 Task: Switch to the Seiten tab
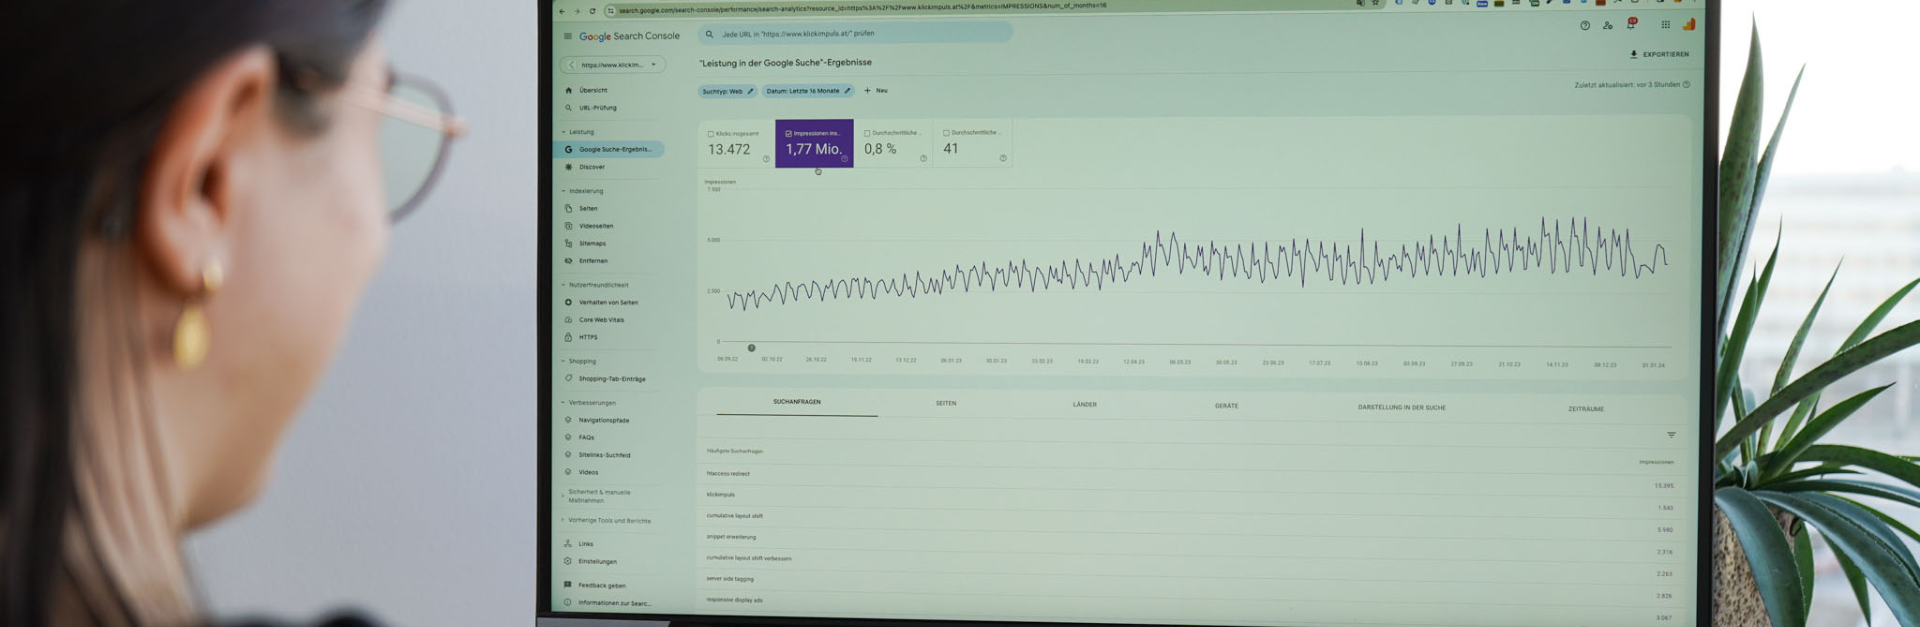point(946,403)
